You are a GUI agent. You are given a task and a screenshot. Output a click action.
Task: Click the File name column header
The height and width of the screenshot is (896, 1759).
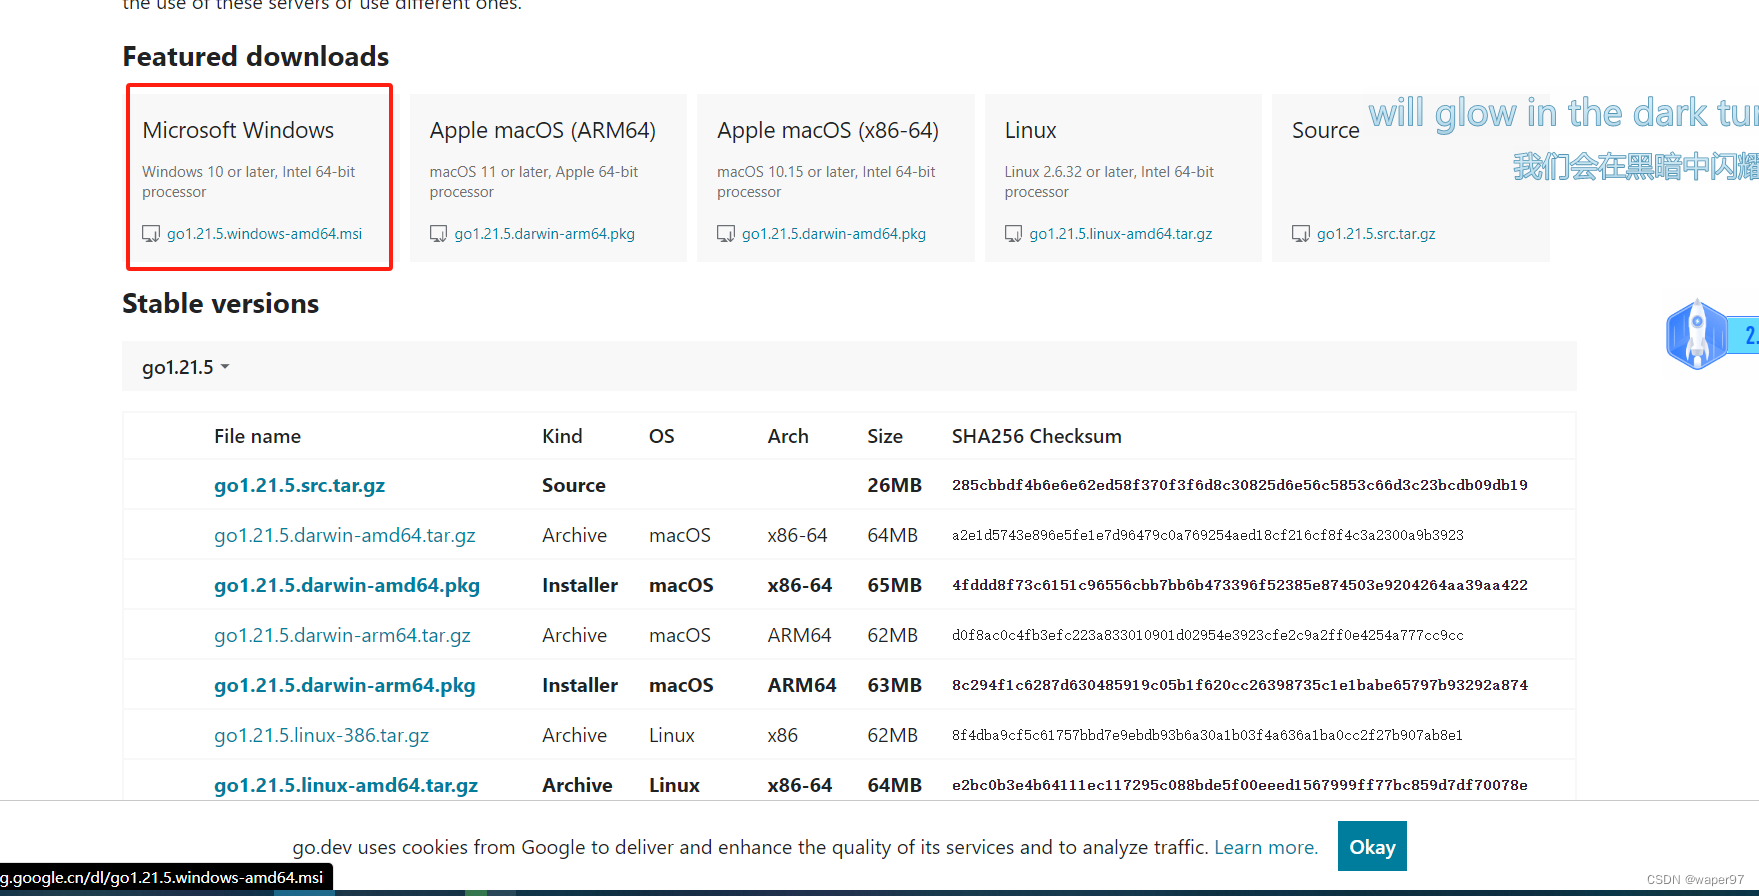(x=257, y=436)
